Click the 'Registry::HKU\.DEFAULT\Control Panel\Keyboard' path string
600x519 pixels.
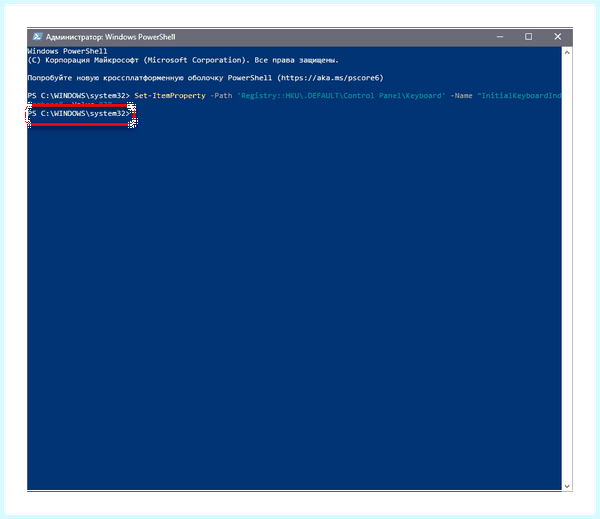341,96
